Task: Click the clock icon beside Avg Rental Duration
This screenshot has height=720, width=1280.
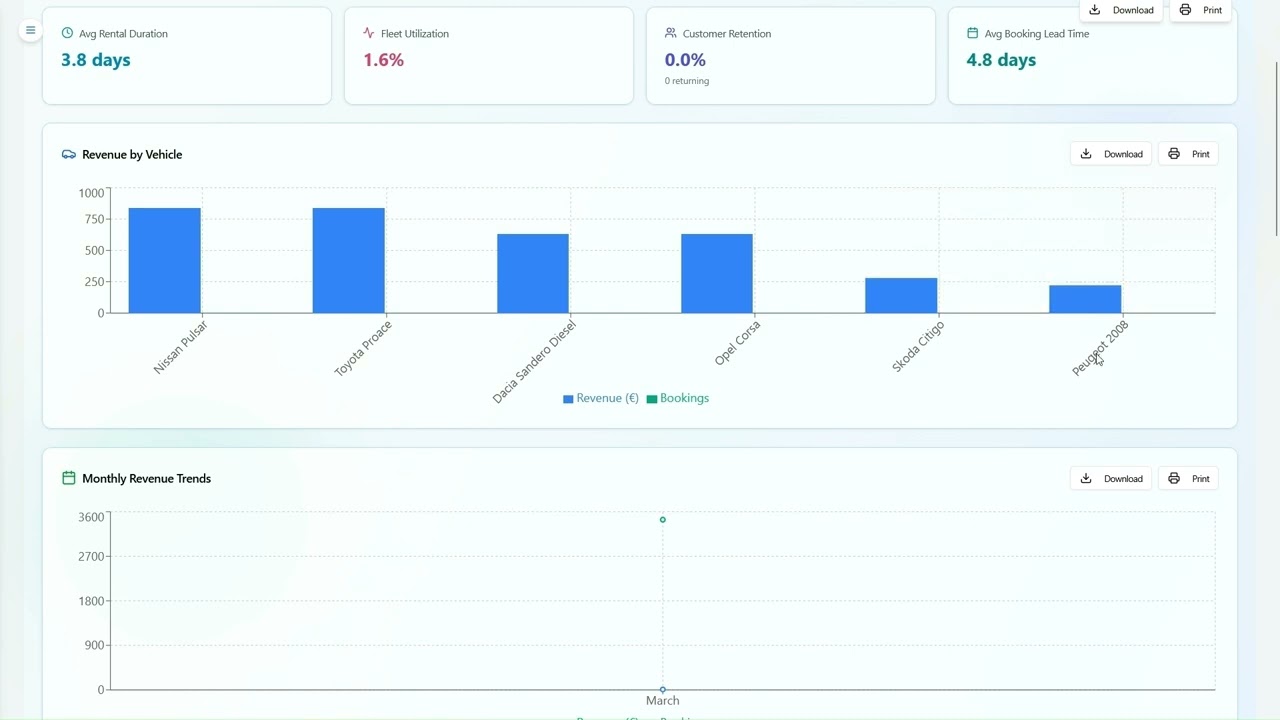Action: (x=67, y=33)
